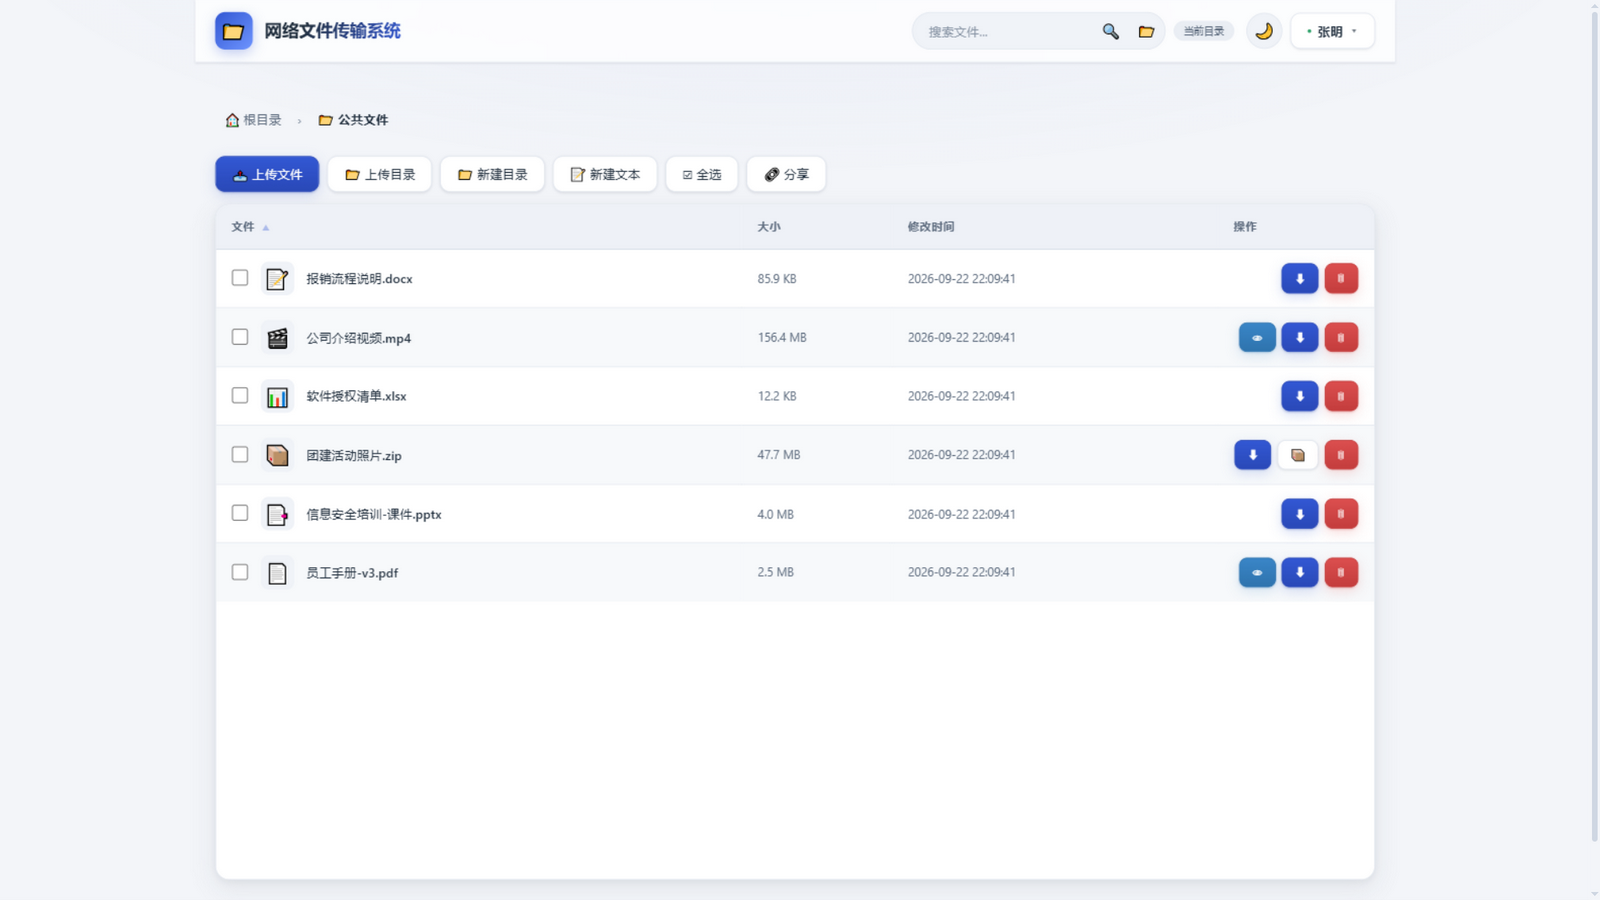The width and height of the screenshot is (1600, 900).
Task: Click 上传文件 button
Action: click(267, 174)
